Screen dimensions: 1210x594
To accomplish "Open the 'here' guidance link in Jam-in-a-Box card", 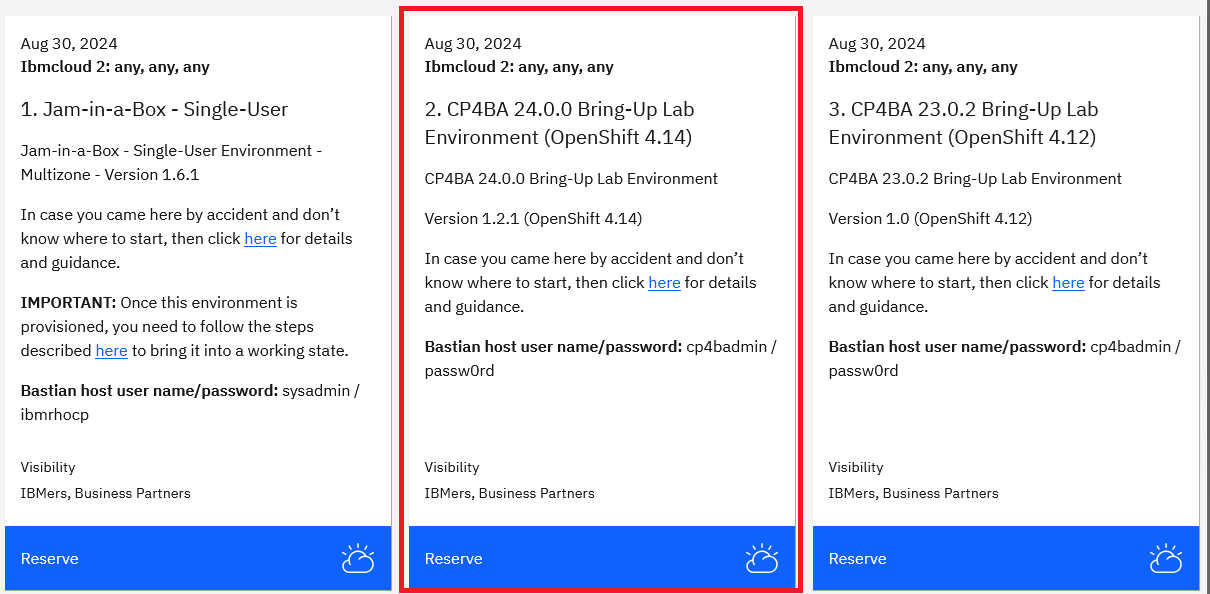I will pos(260,239).
